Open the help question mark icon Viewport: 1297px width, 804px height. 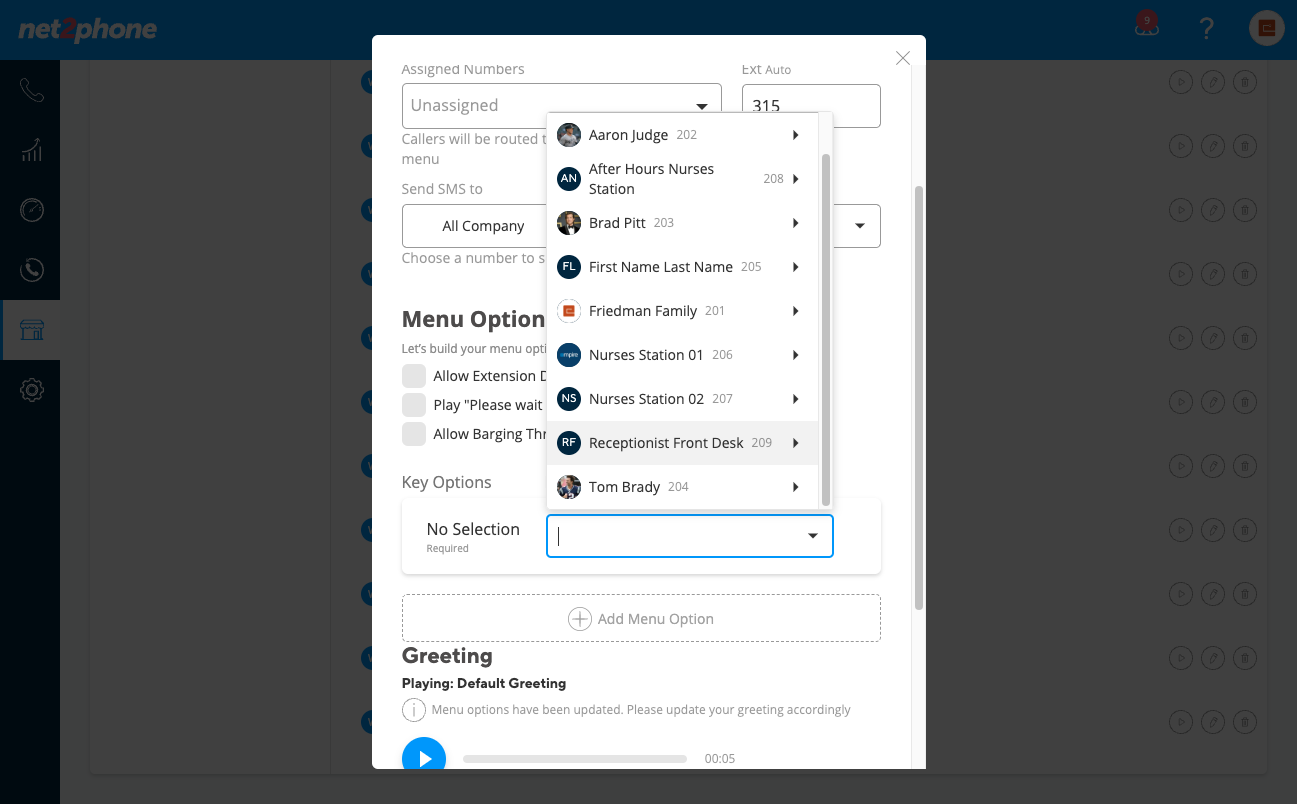(x=1206, y=28)
